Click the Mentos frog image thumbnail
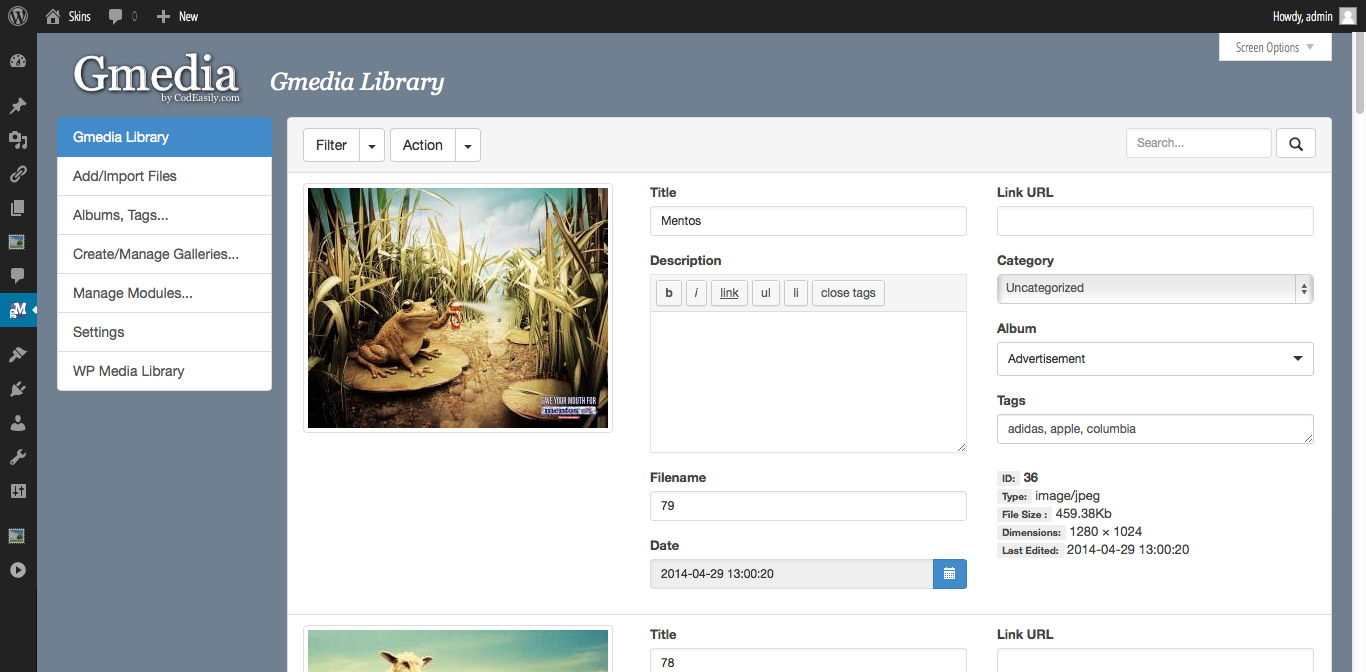 point(457,308)
